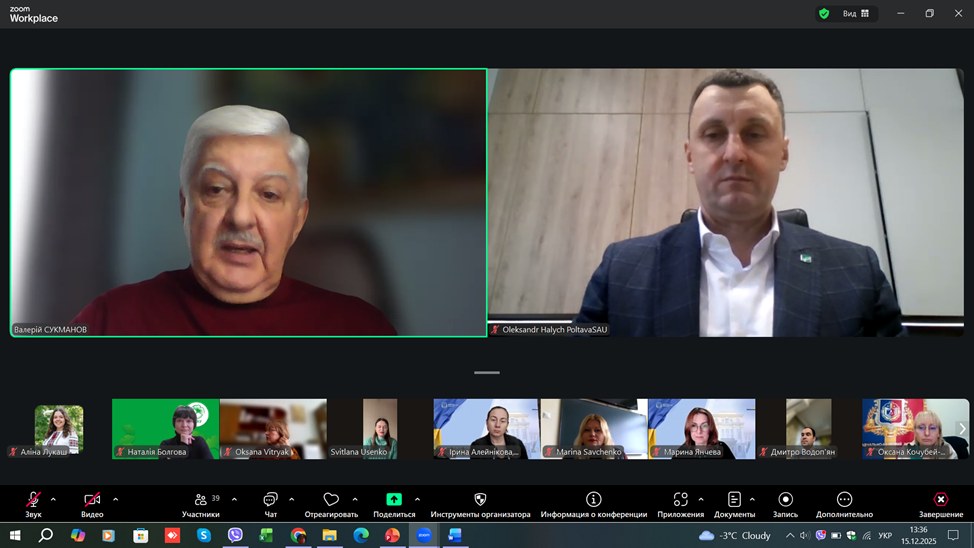Viewport: 974px width, 548px height.
Task: Open the Вид view layout menu
Action: 856,14
